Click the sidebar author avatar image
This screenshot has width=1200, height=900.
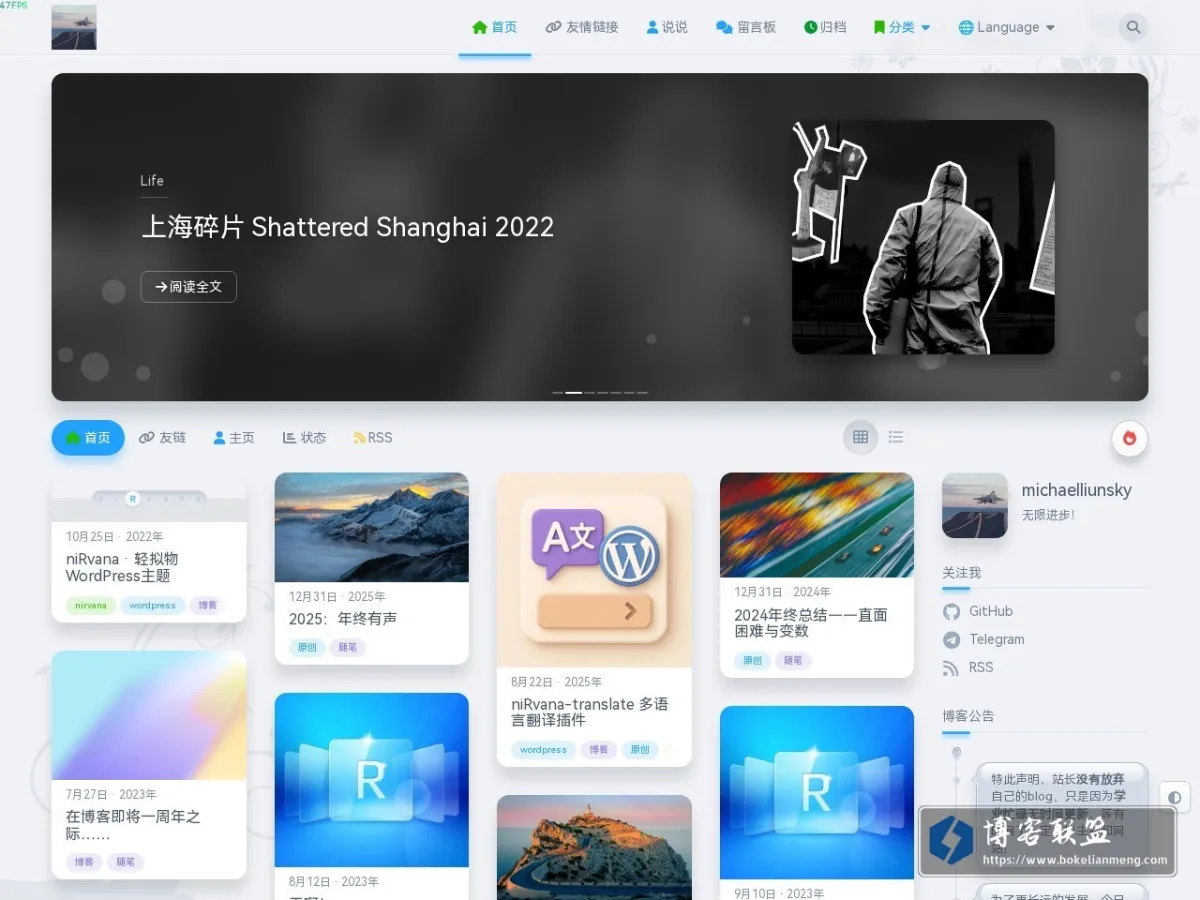click(x=975, y=505)
